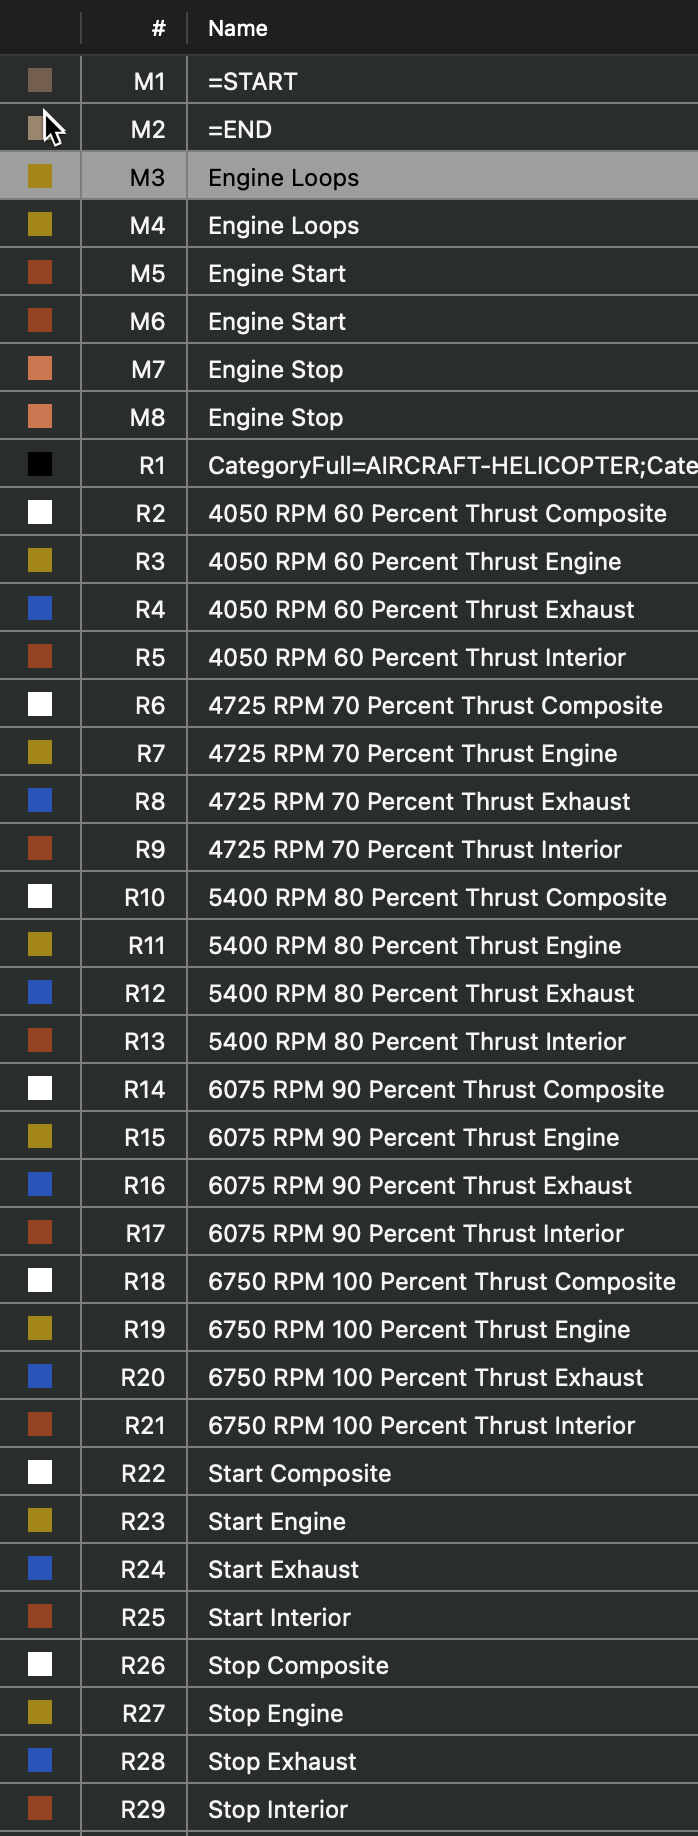698x1836 pixels.
Task: Click the white swatch for region R2
Action: click(x=40, y=513)
